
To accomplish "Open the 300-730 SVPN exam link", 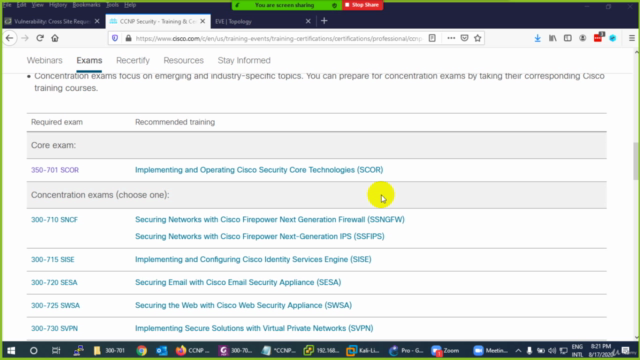I will coord(54,328).
